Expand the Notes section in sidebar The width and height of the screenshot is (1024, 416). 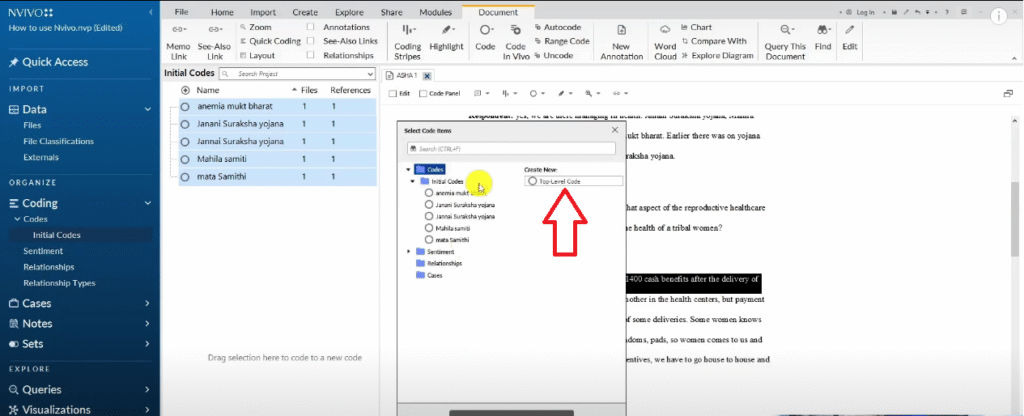[x=148, y=323]
